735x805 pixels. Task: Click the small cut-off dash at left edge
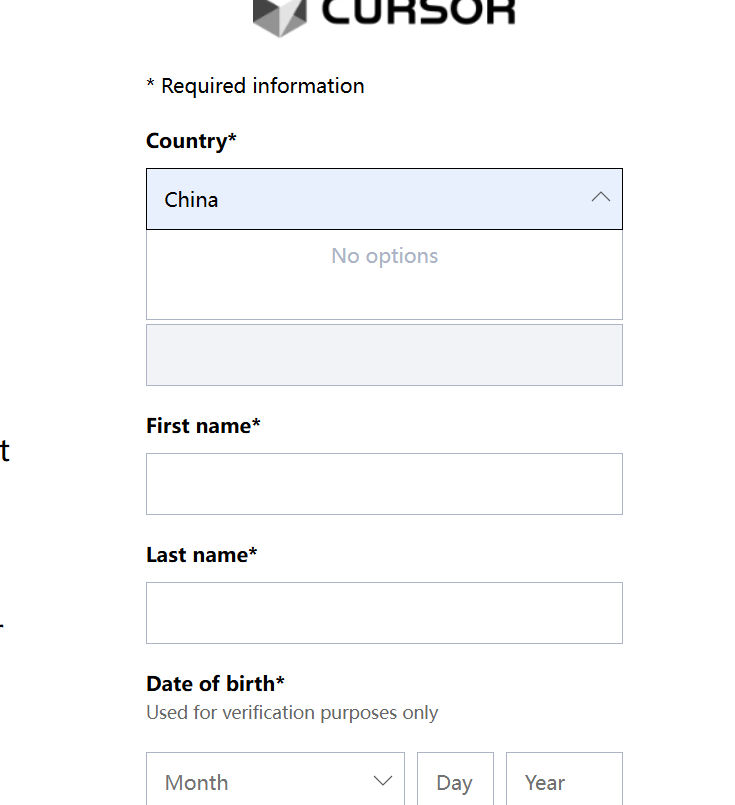pos(2,627)
